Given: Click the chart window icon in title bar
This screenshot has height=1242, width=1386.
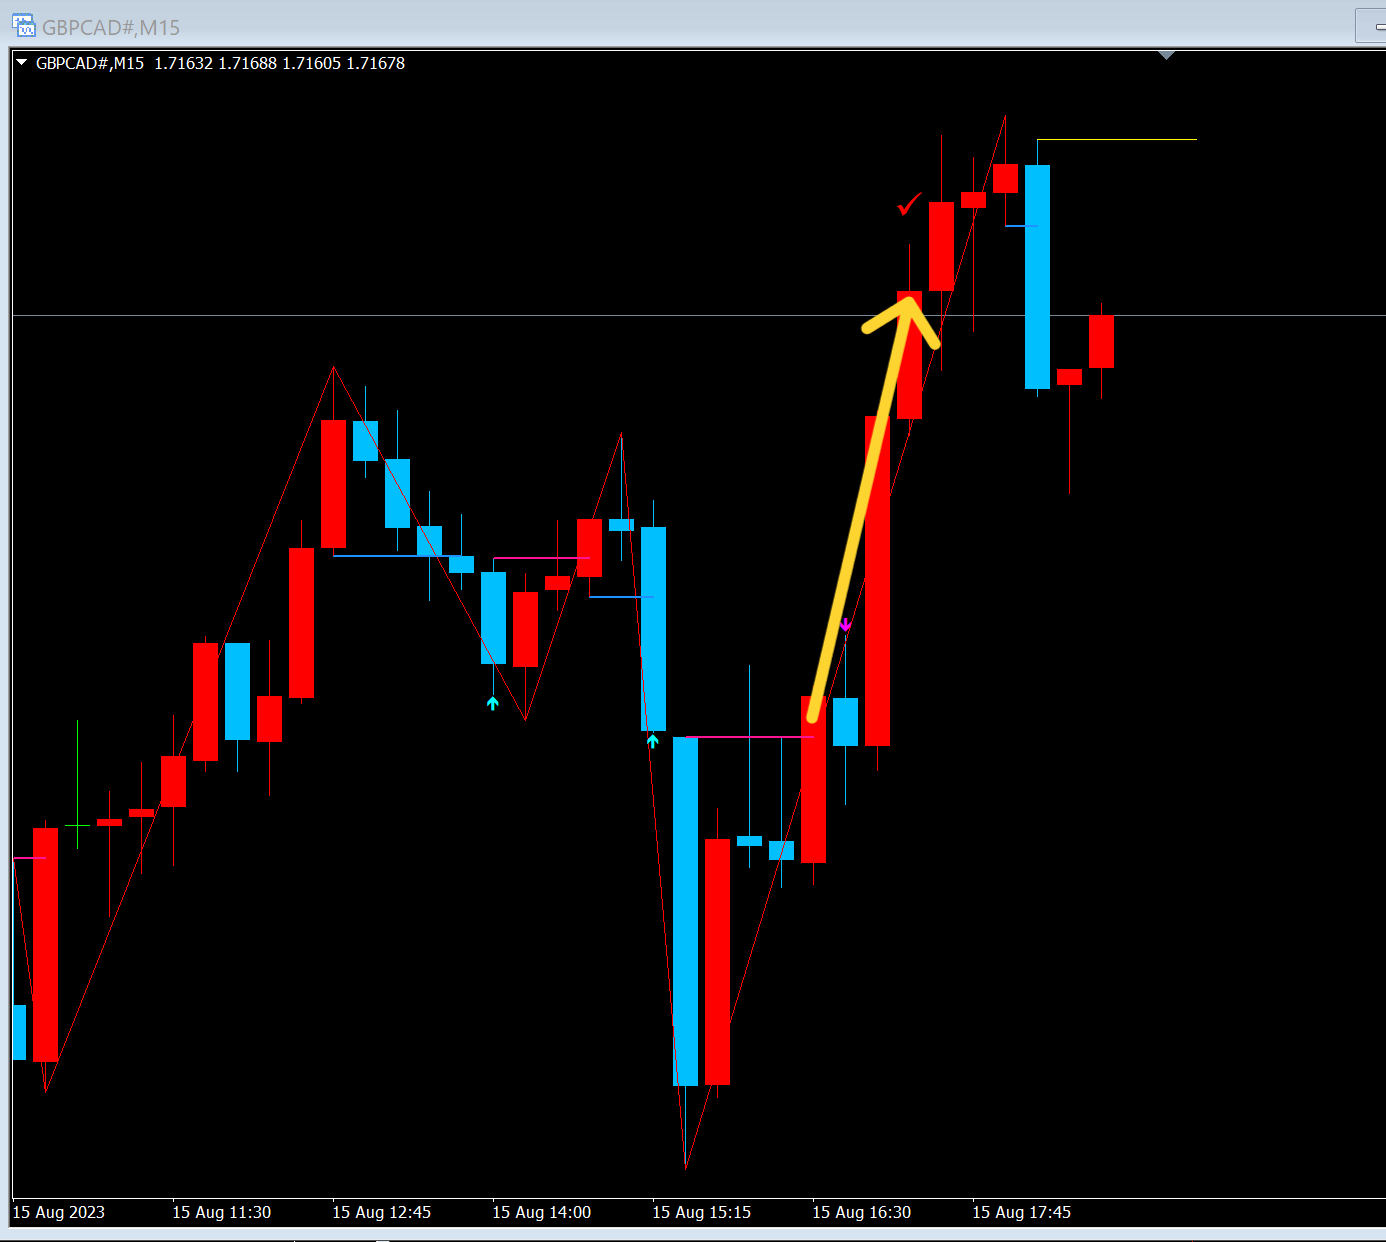Looking at the screenshot, I should 22,26.
